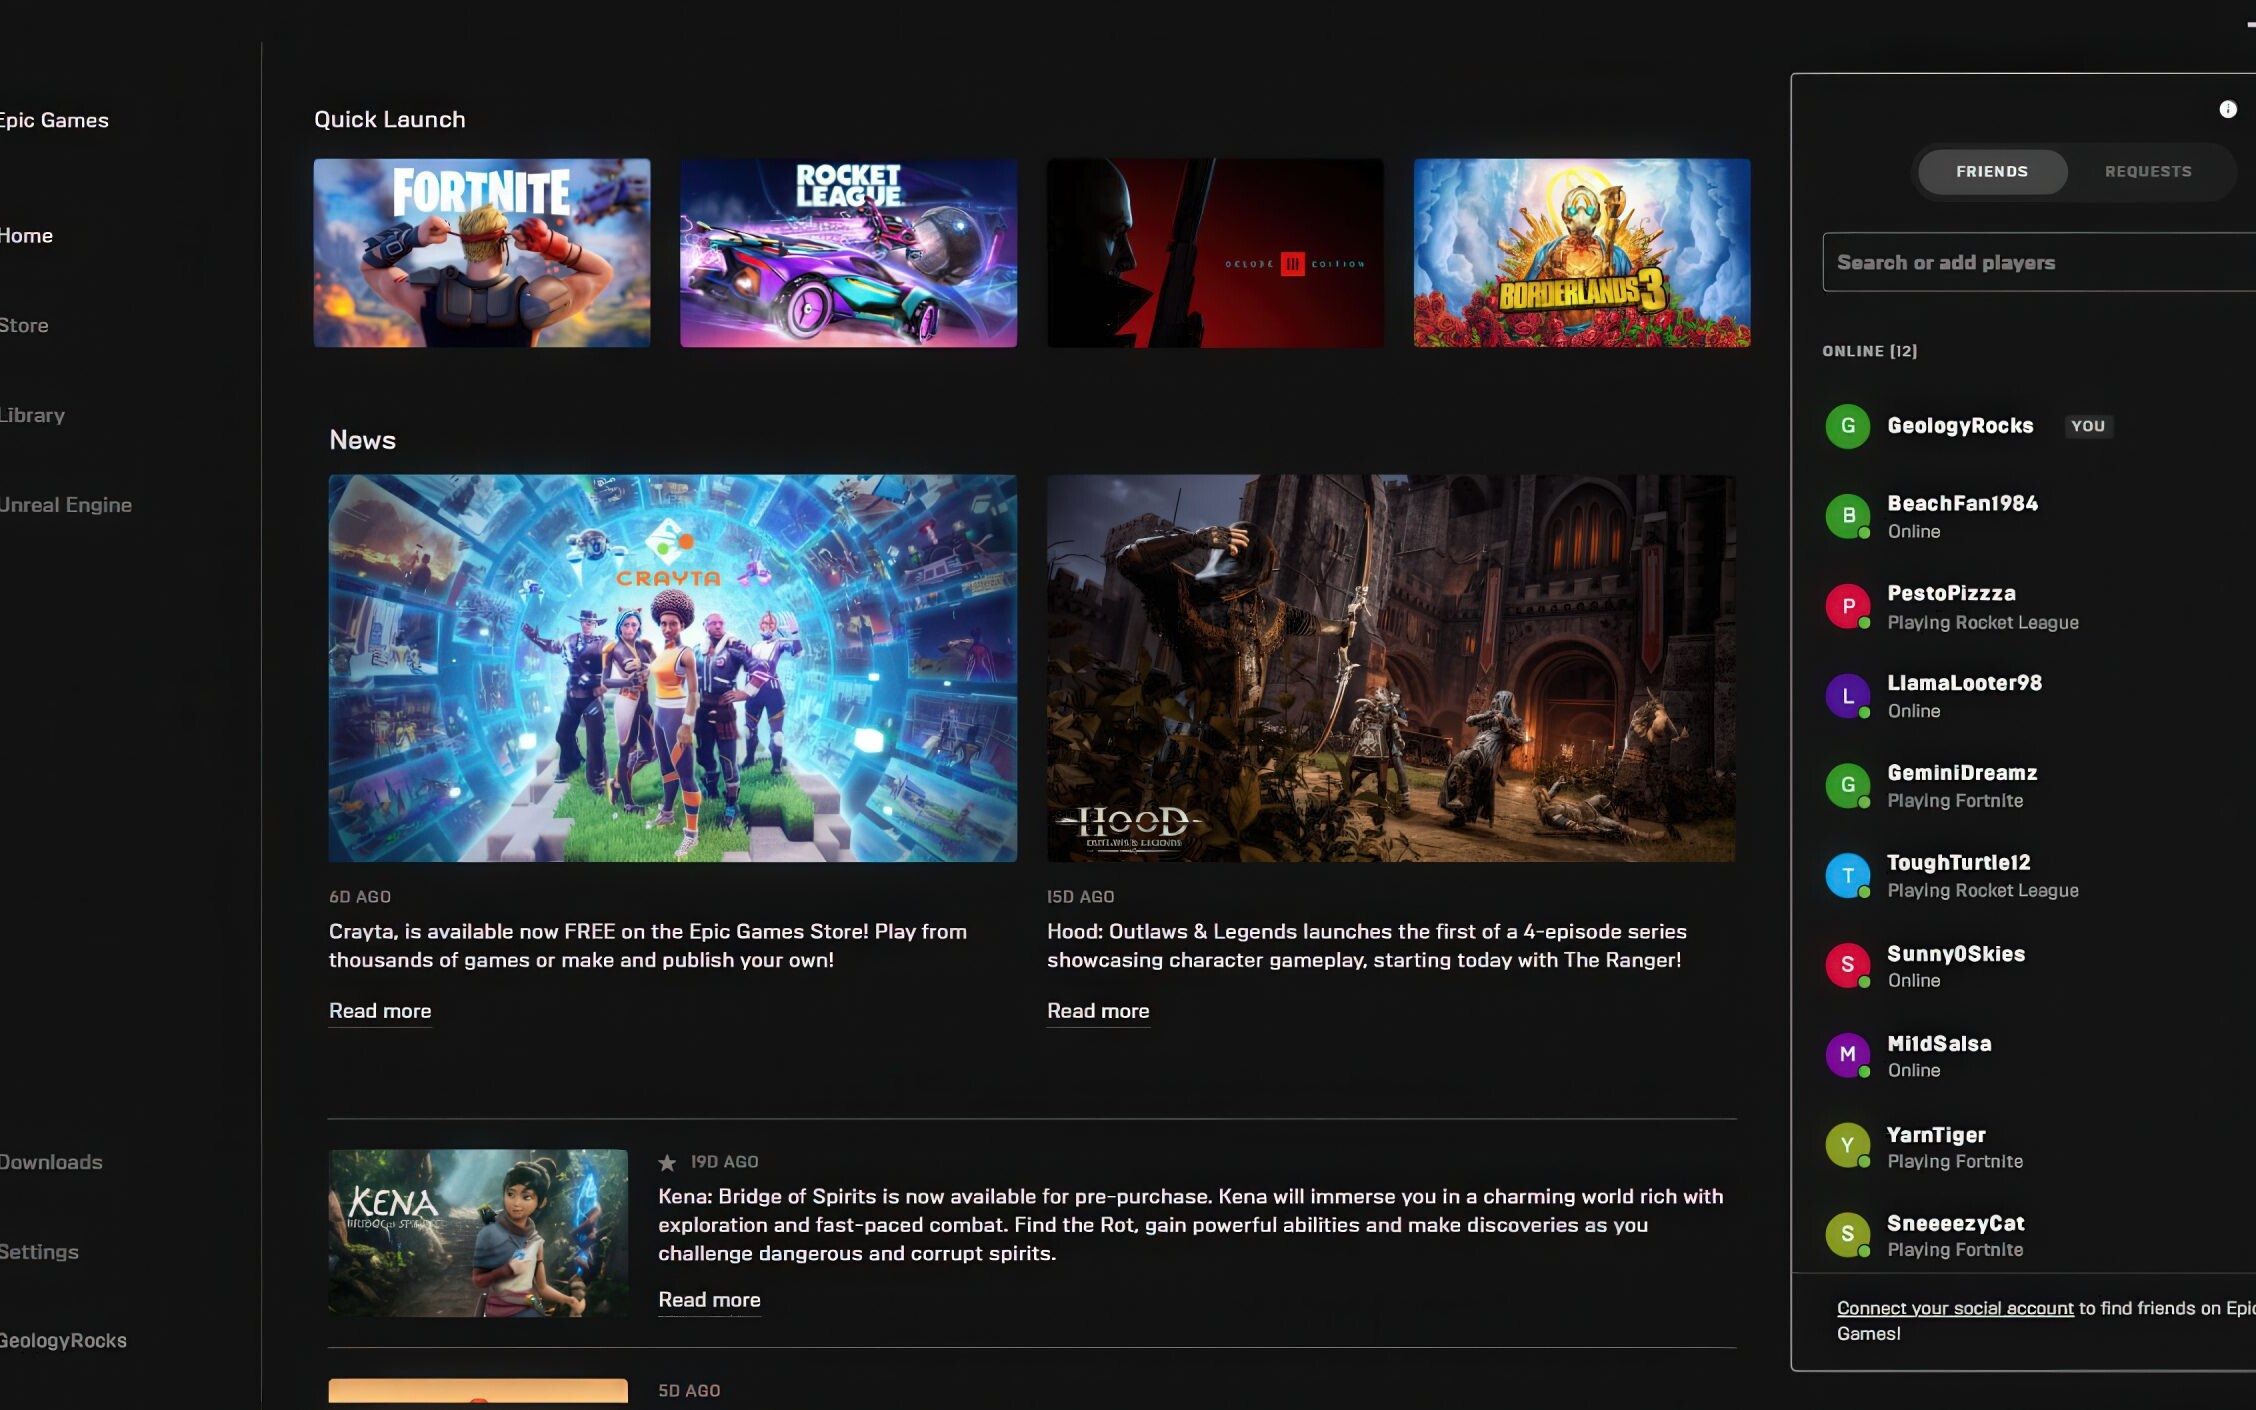Click PestoPizzza red avatar icon
This screenshot has height=1410, width=2256.
(x=1847, y=606)
